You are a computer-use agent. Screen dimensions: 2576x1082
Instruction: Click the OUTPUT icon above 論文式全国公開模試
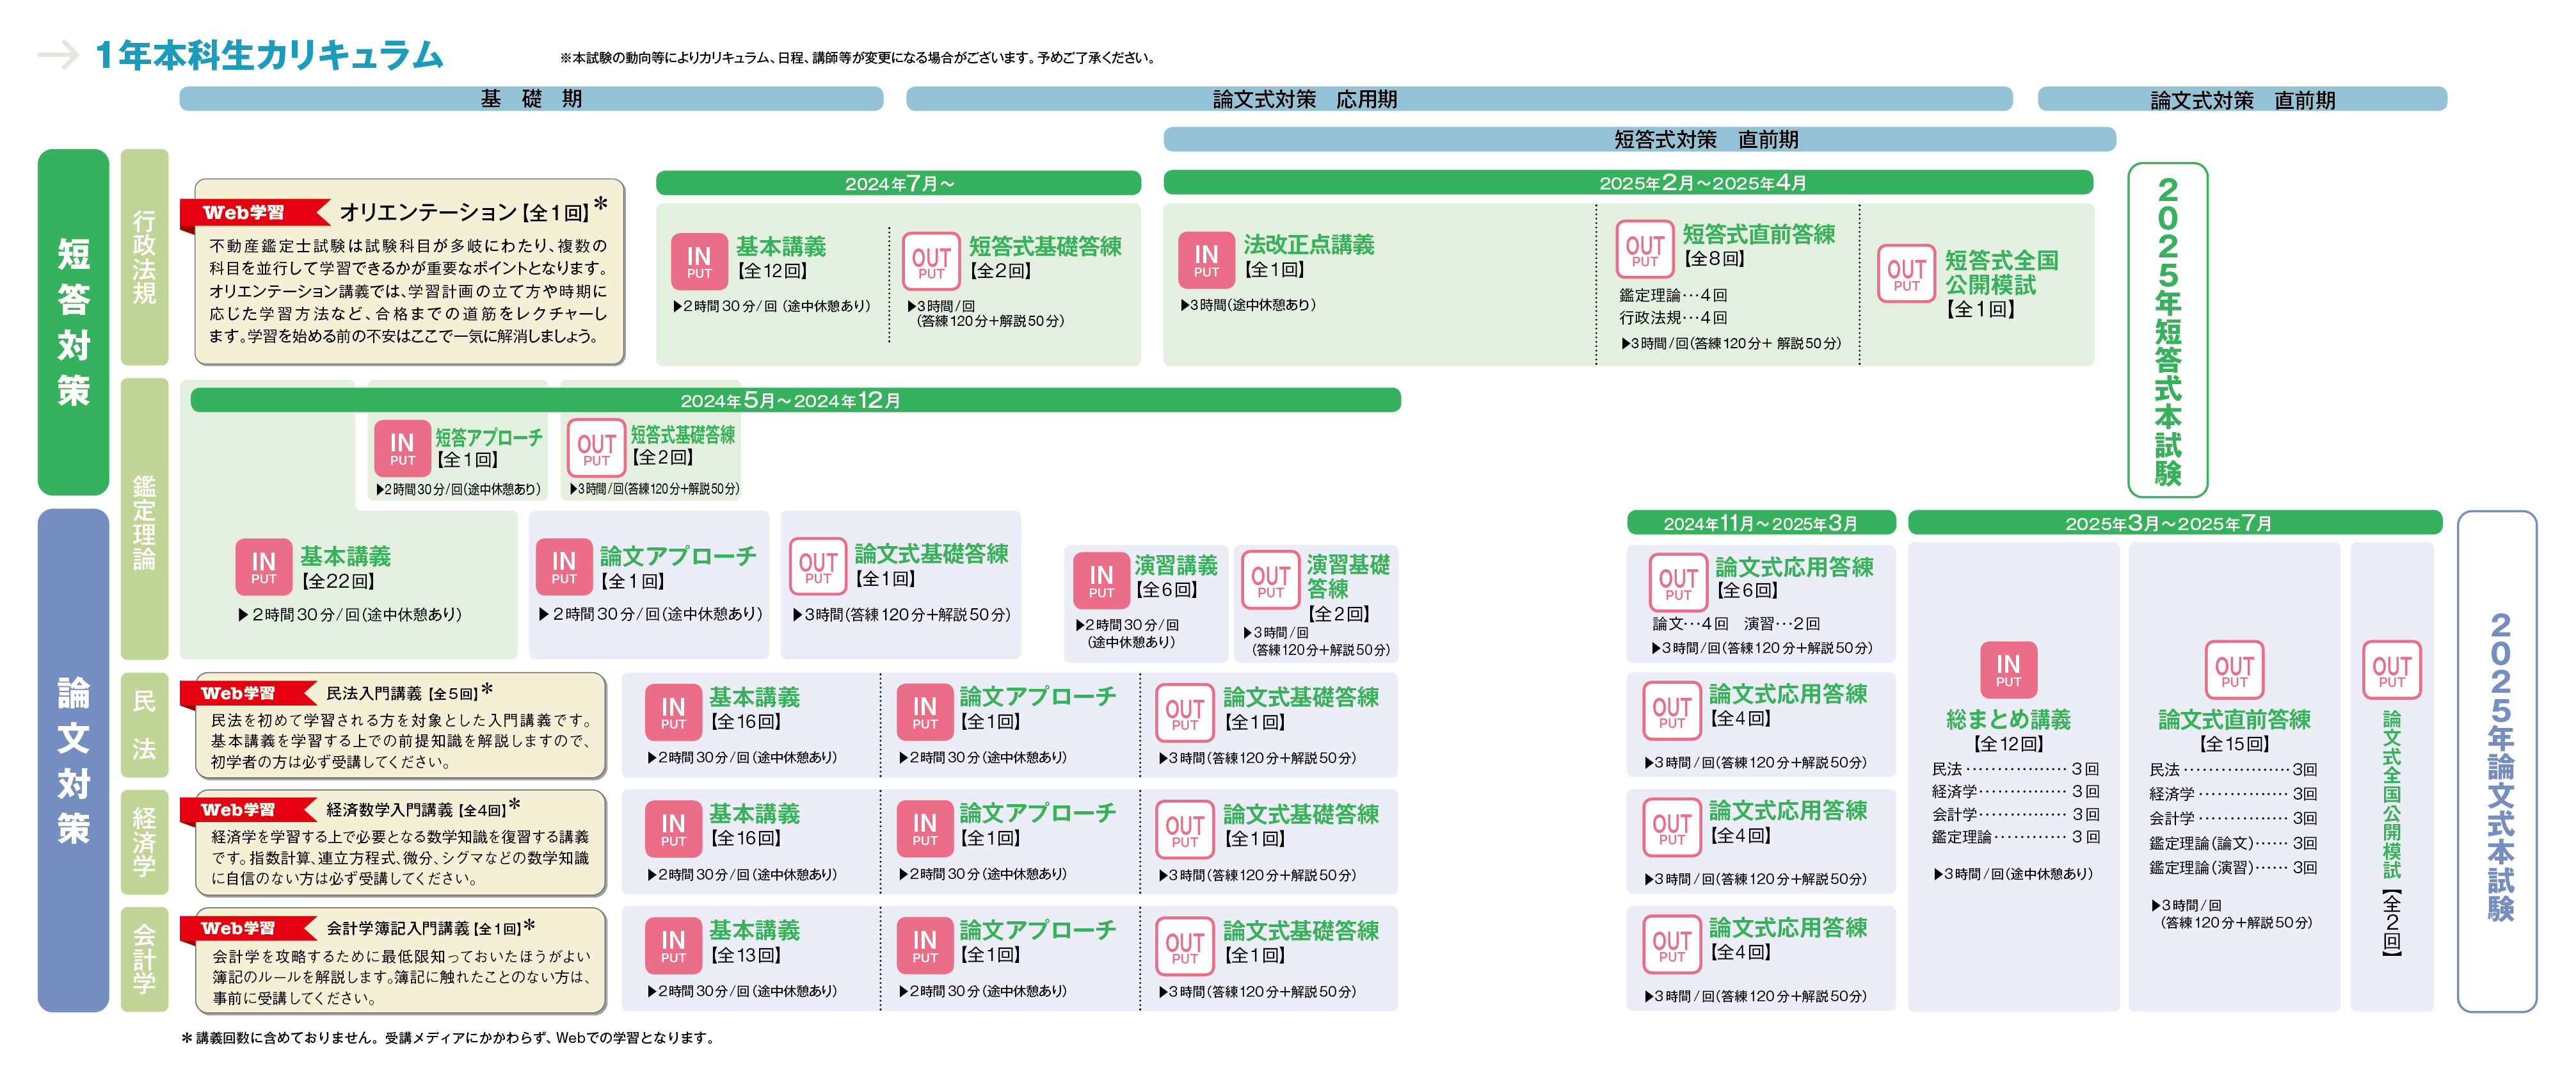pos(2391,670)
